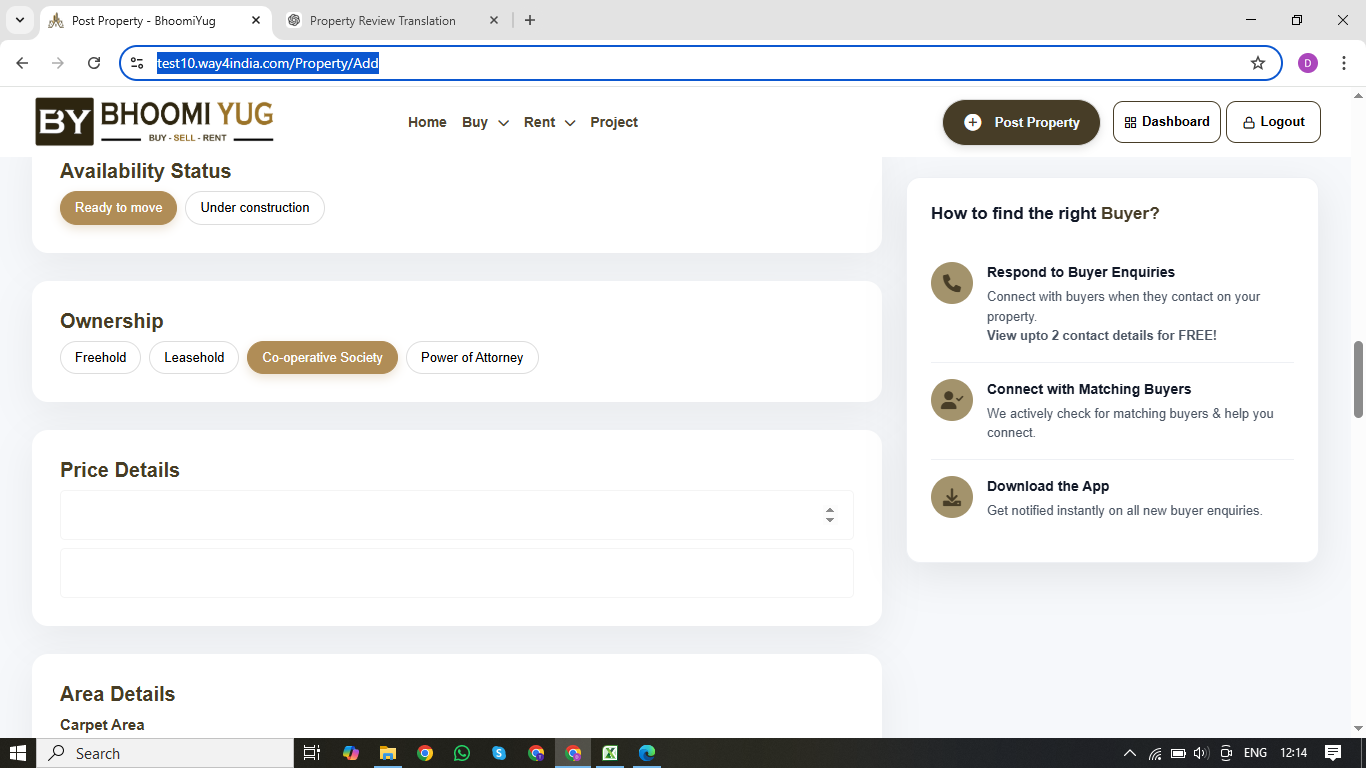Open Excel from the taskbar
The height and width of the screenshot is (768, 1366).
pos(609,753)
